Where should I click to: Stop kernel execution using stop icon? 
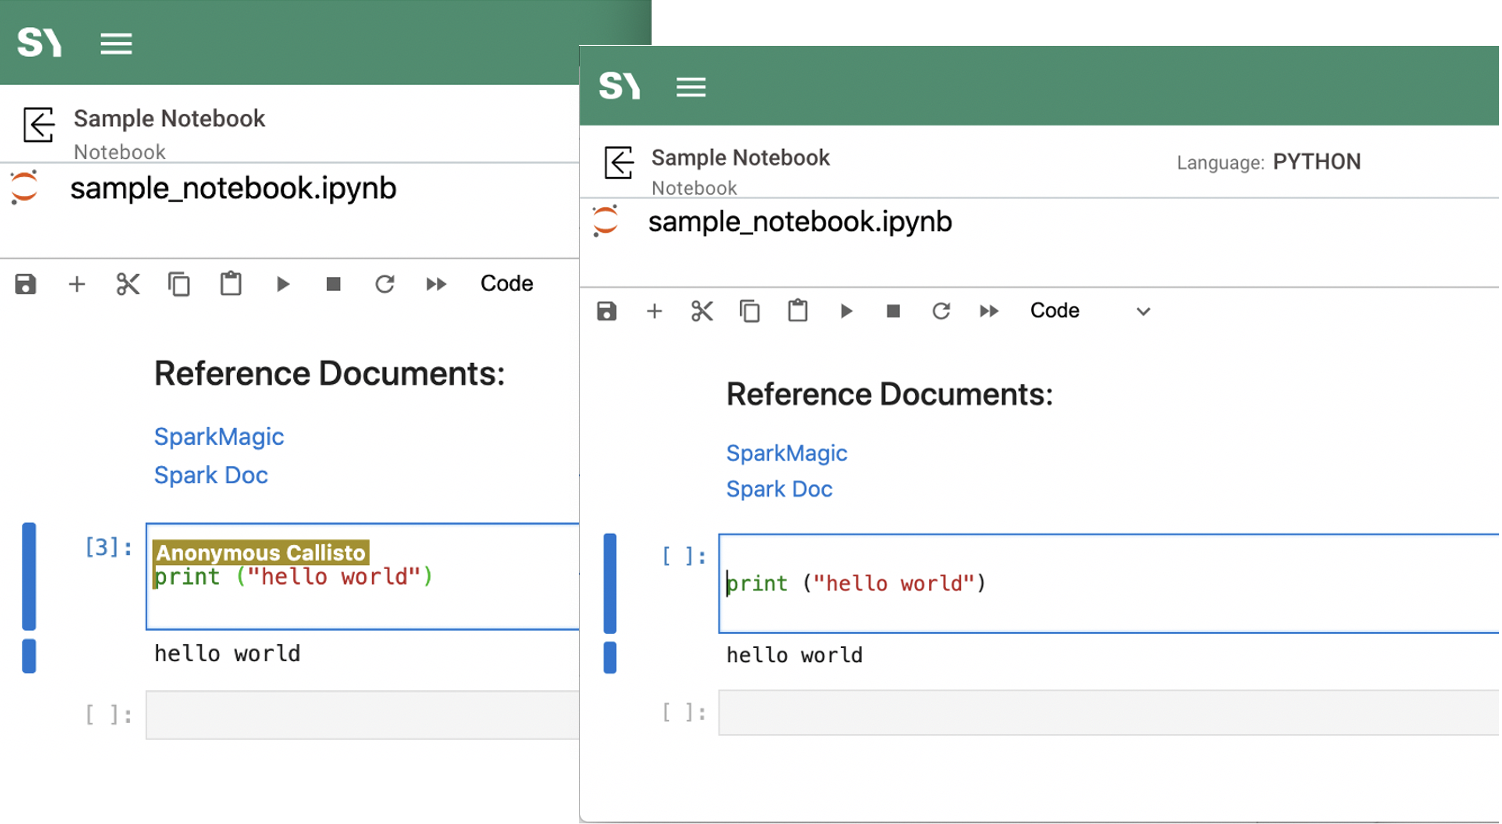892,311
